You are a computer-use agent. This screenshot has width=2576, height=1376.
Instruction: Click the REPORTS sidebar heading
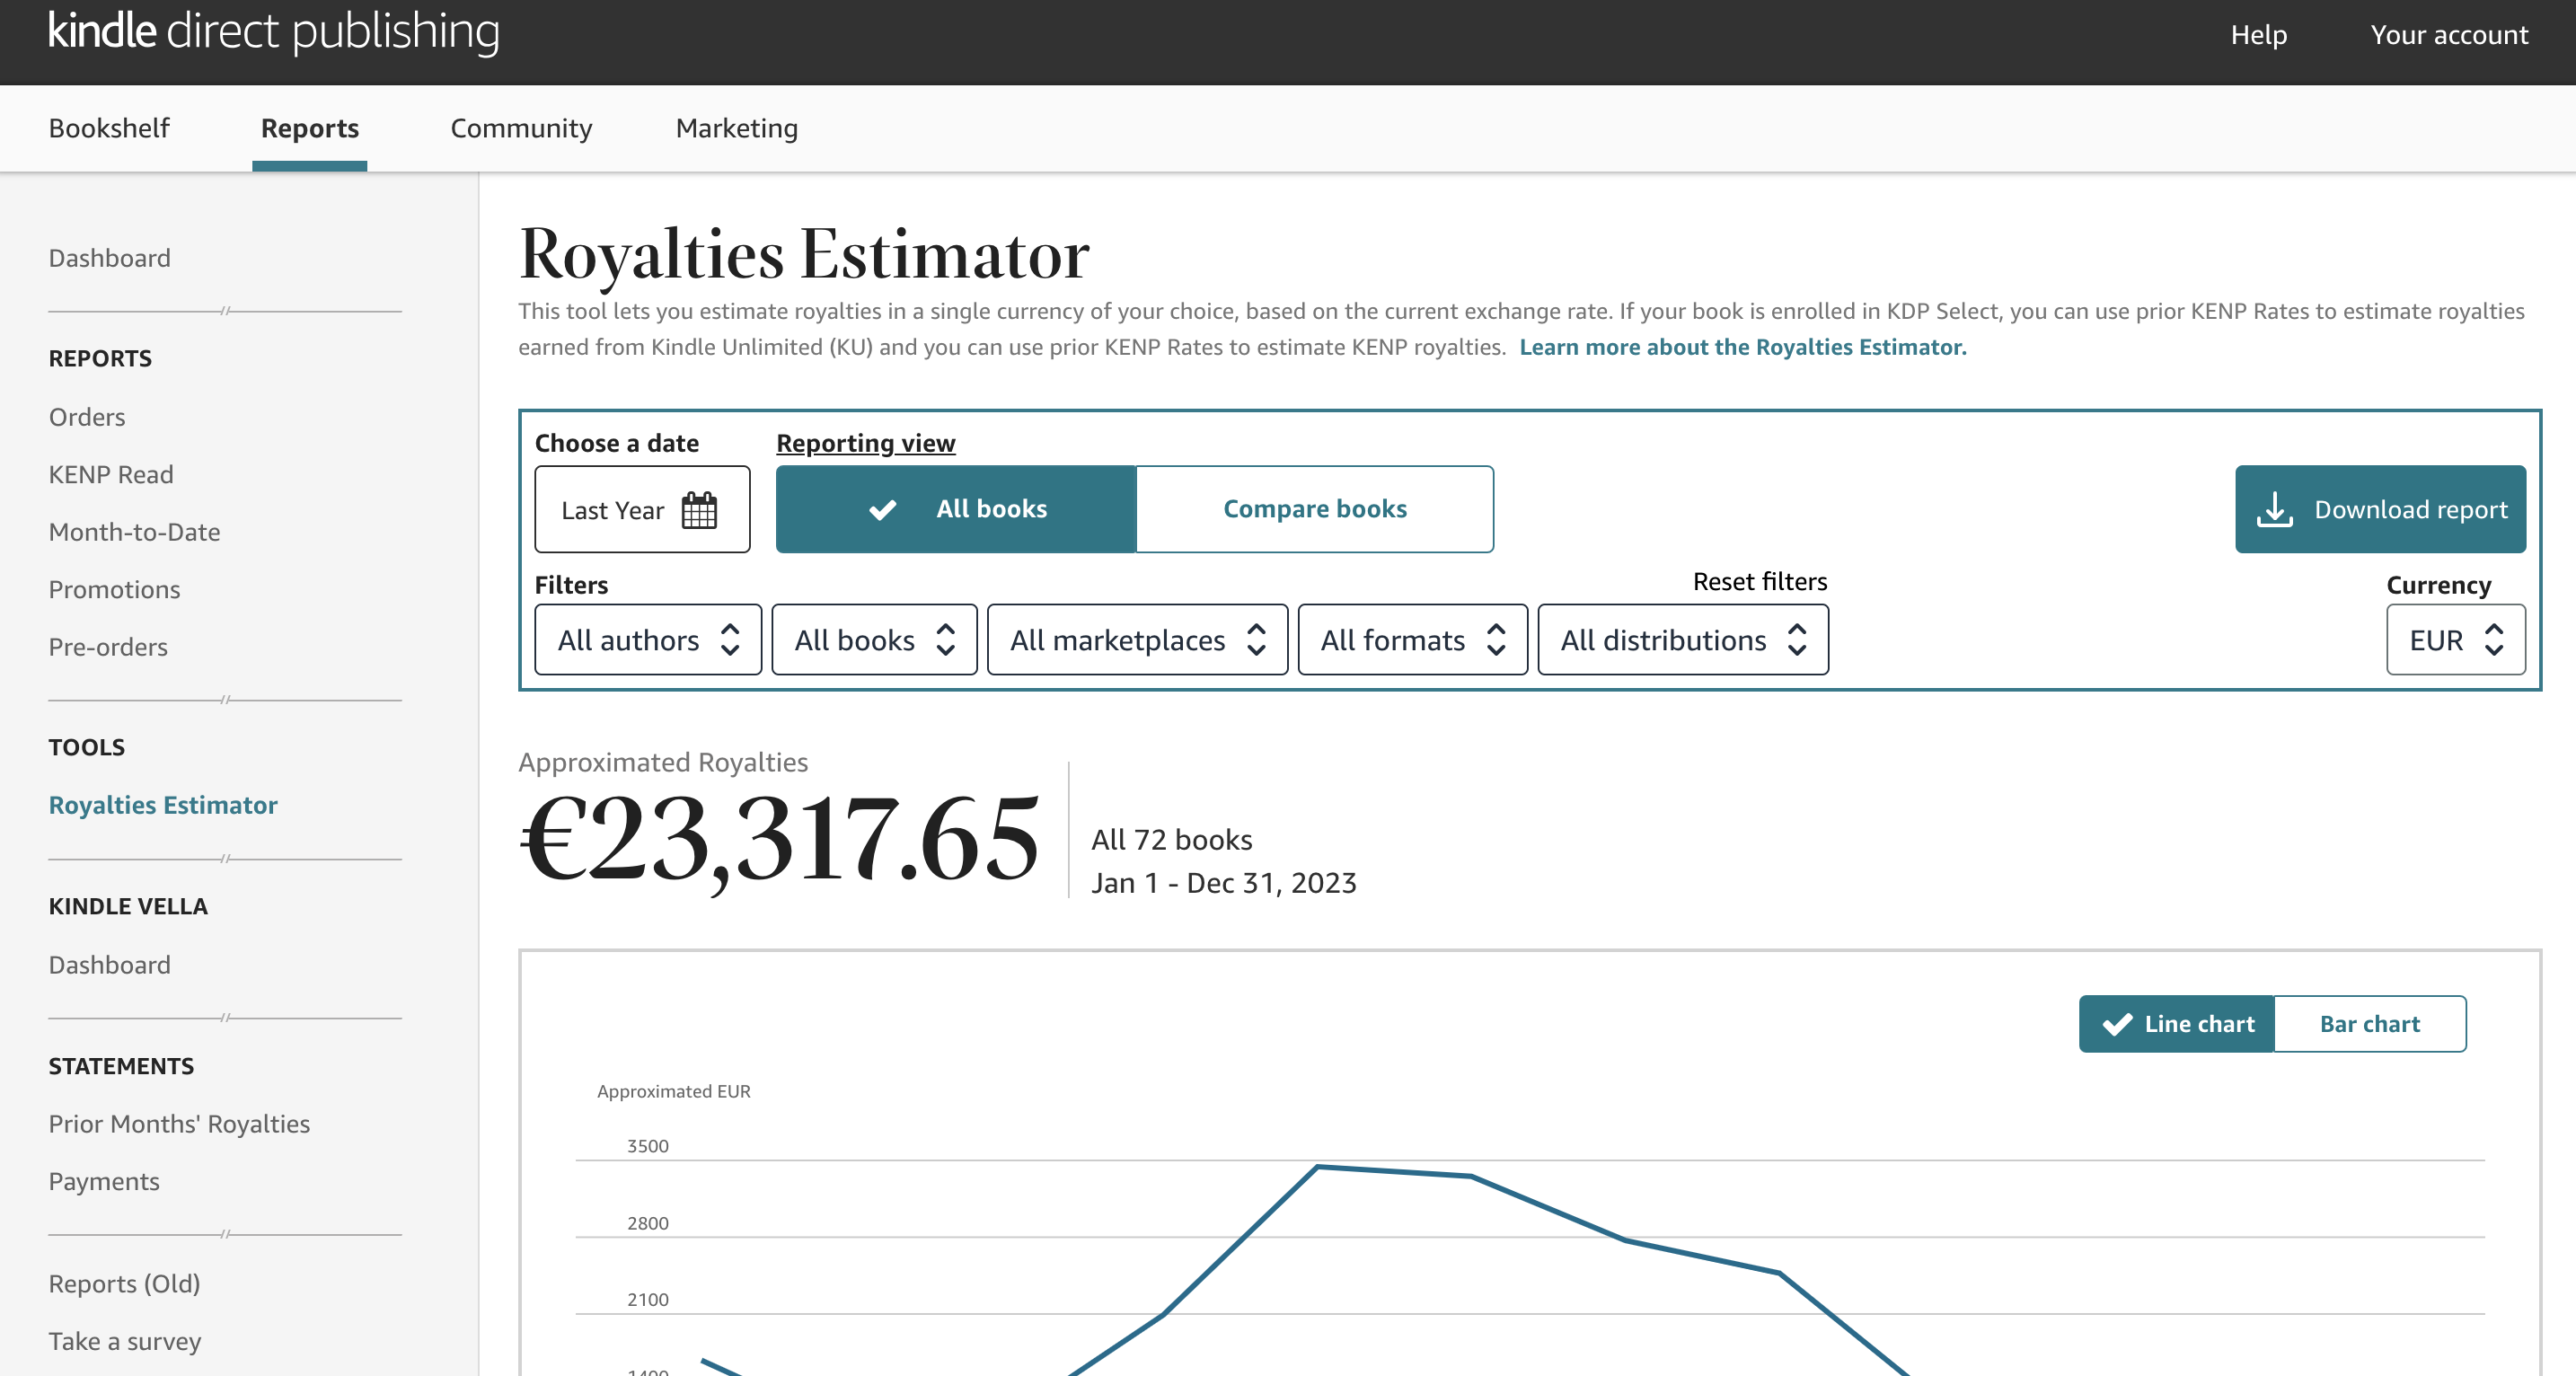click(x=100, y=358)
